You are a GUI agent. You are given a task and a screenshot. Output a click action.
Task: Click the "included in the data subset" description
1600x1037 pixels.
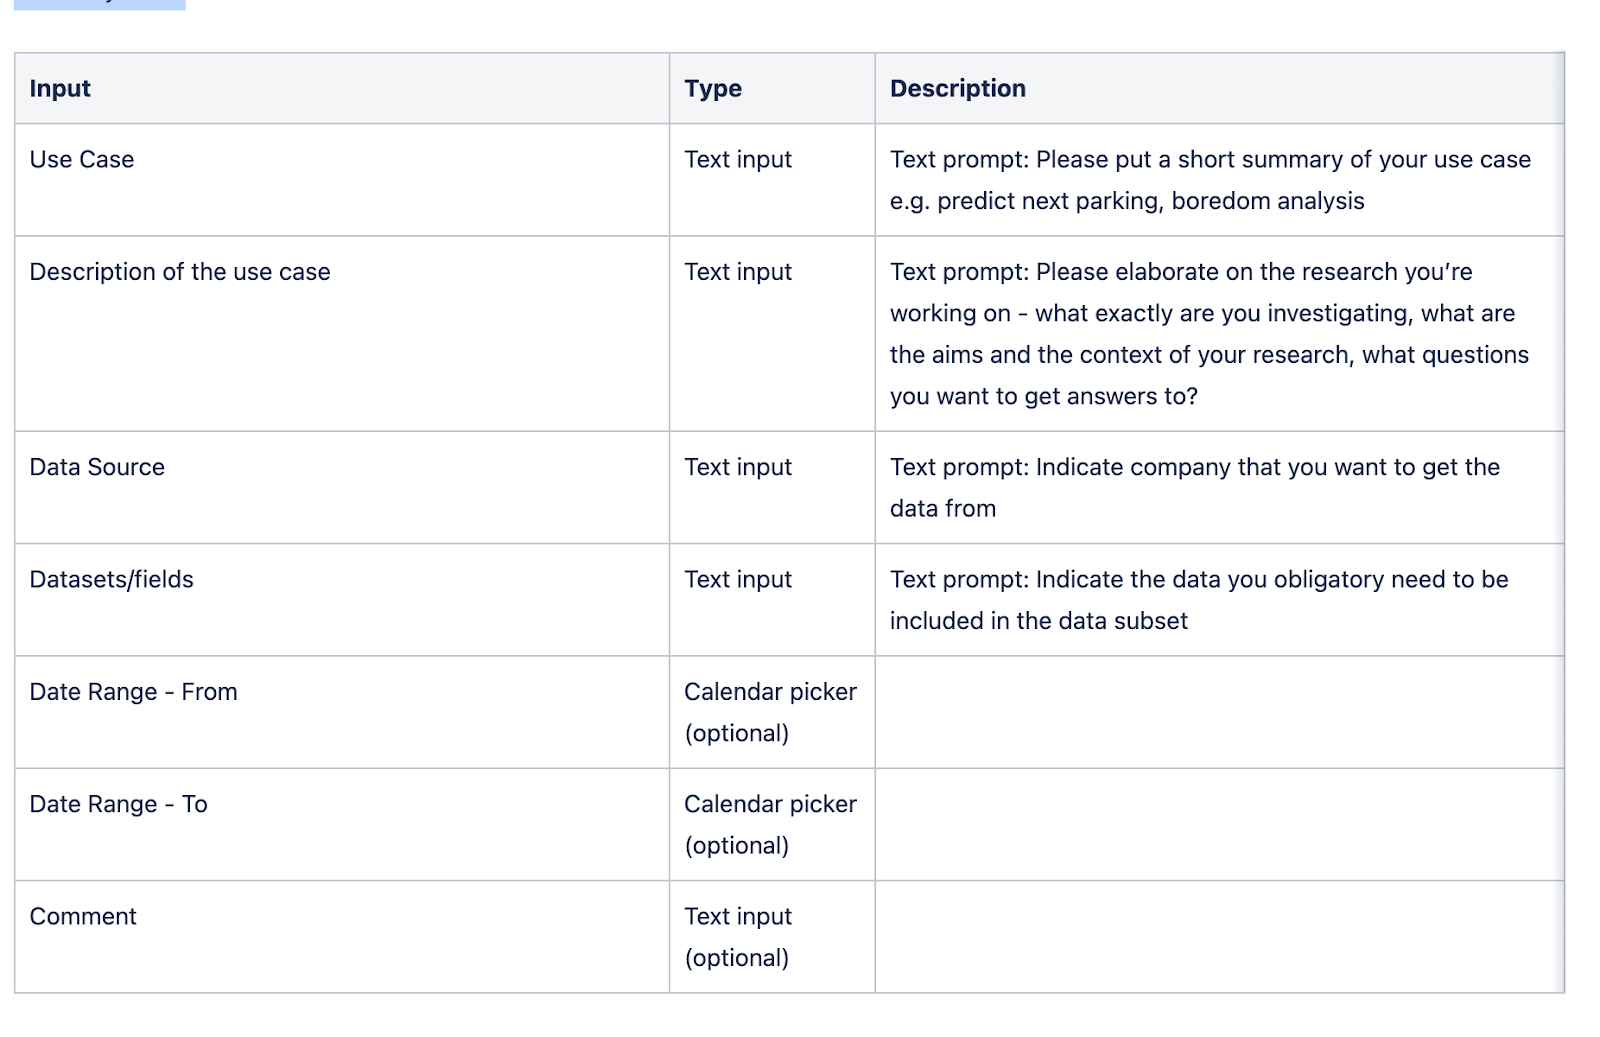1038,621
